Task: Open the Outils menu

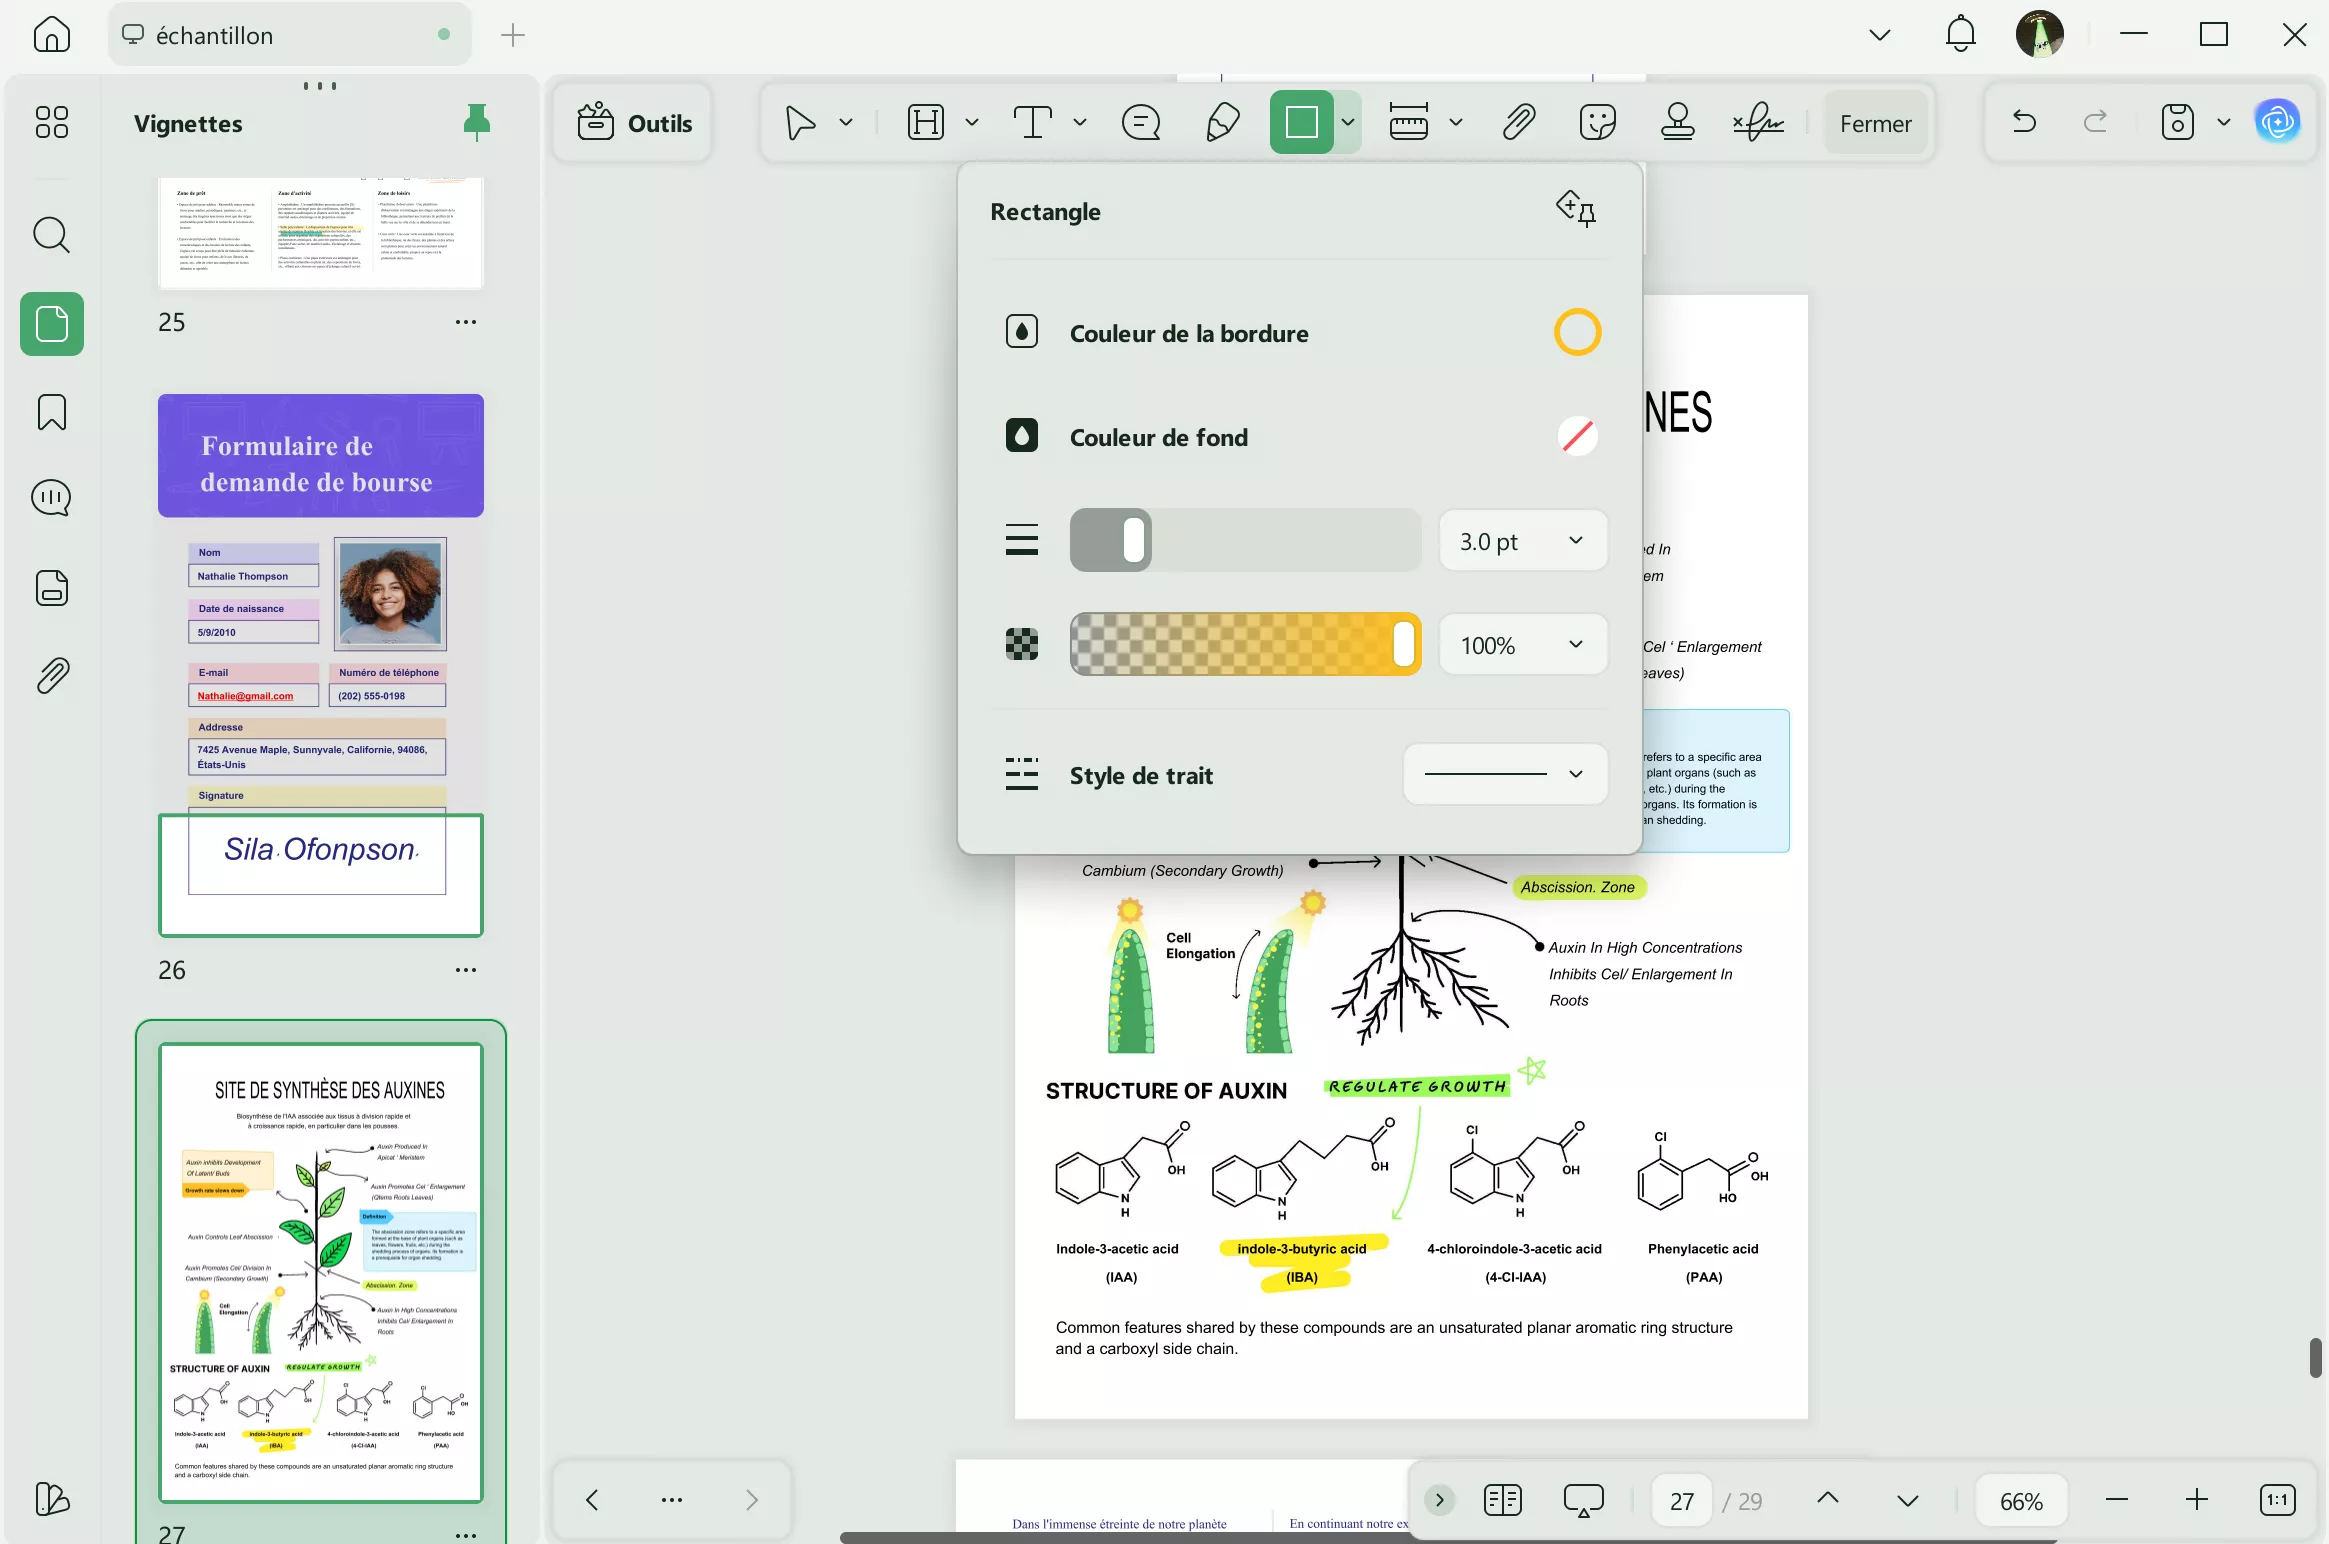Action: click(x=635, y=123)
